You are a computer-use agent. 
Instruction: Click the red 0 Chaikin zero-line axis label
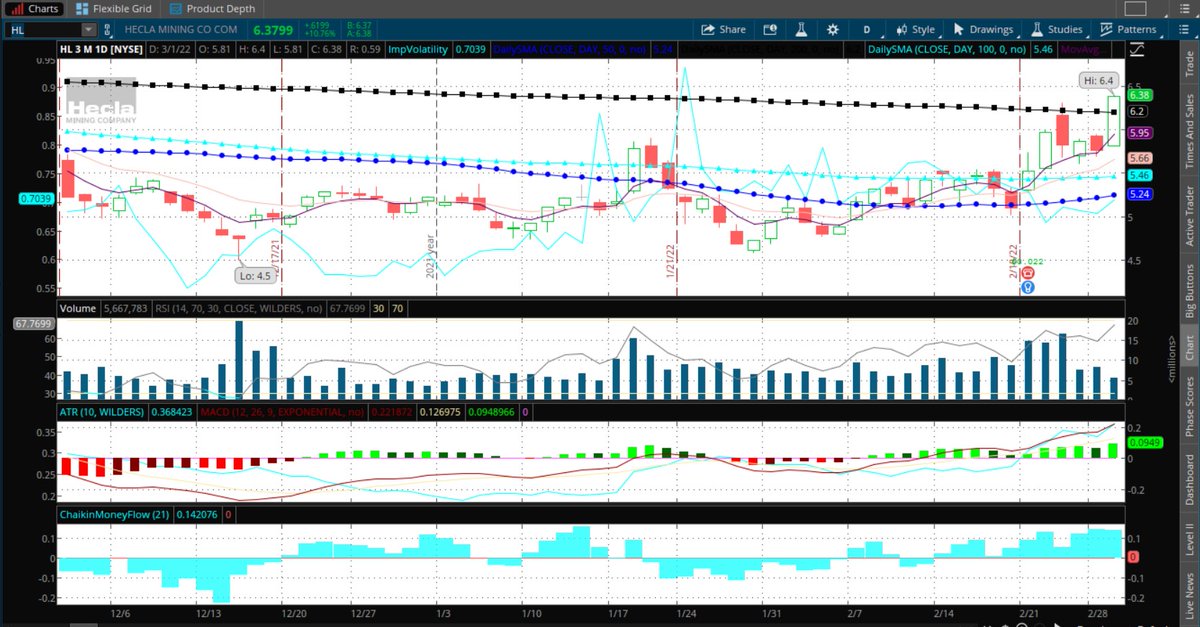(x=1133, y=555)
